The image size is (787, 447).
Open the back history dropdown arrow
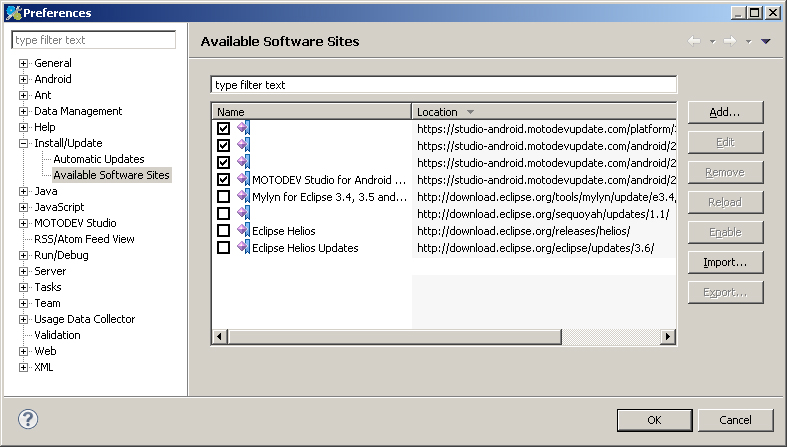(712, 42)
